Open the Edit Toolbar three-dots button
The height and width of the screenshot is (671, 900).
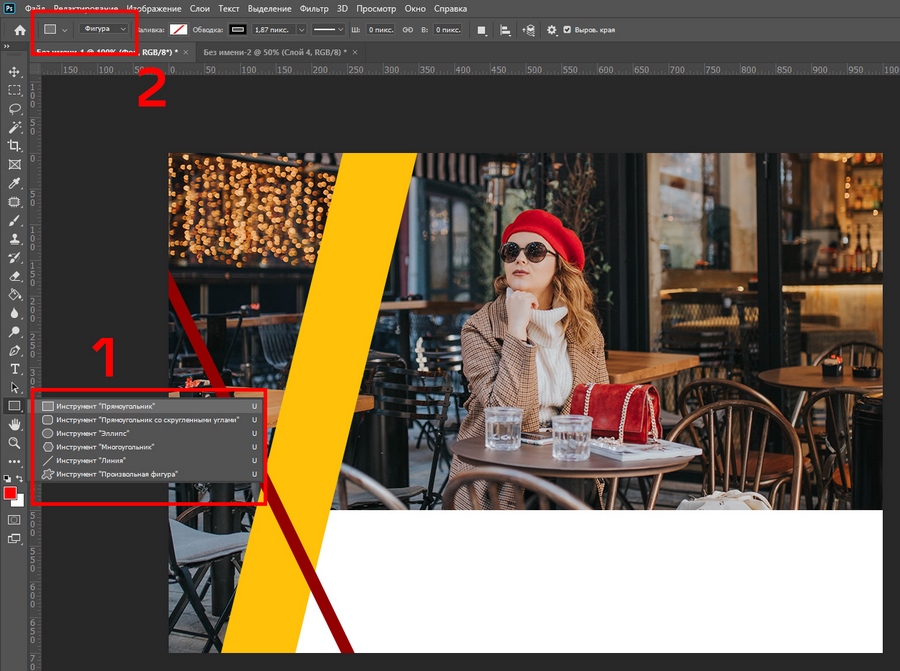pyautogui.click(x=14, y=461)
